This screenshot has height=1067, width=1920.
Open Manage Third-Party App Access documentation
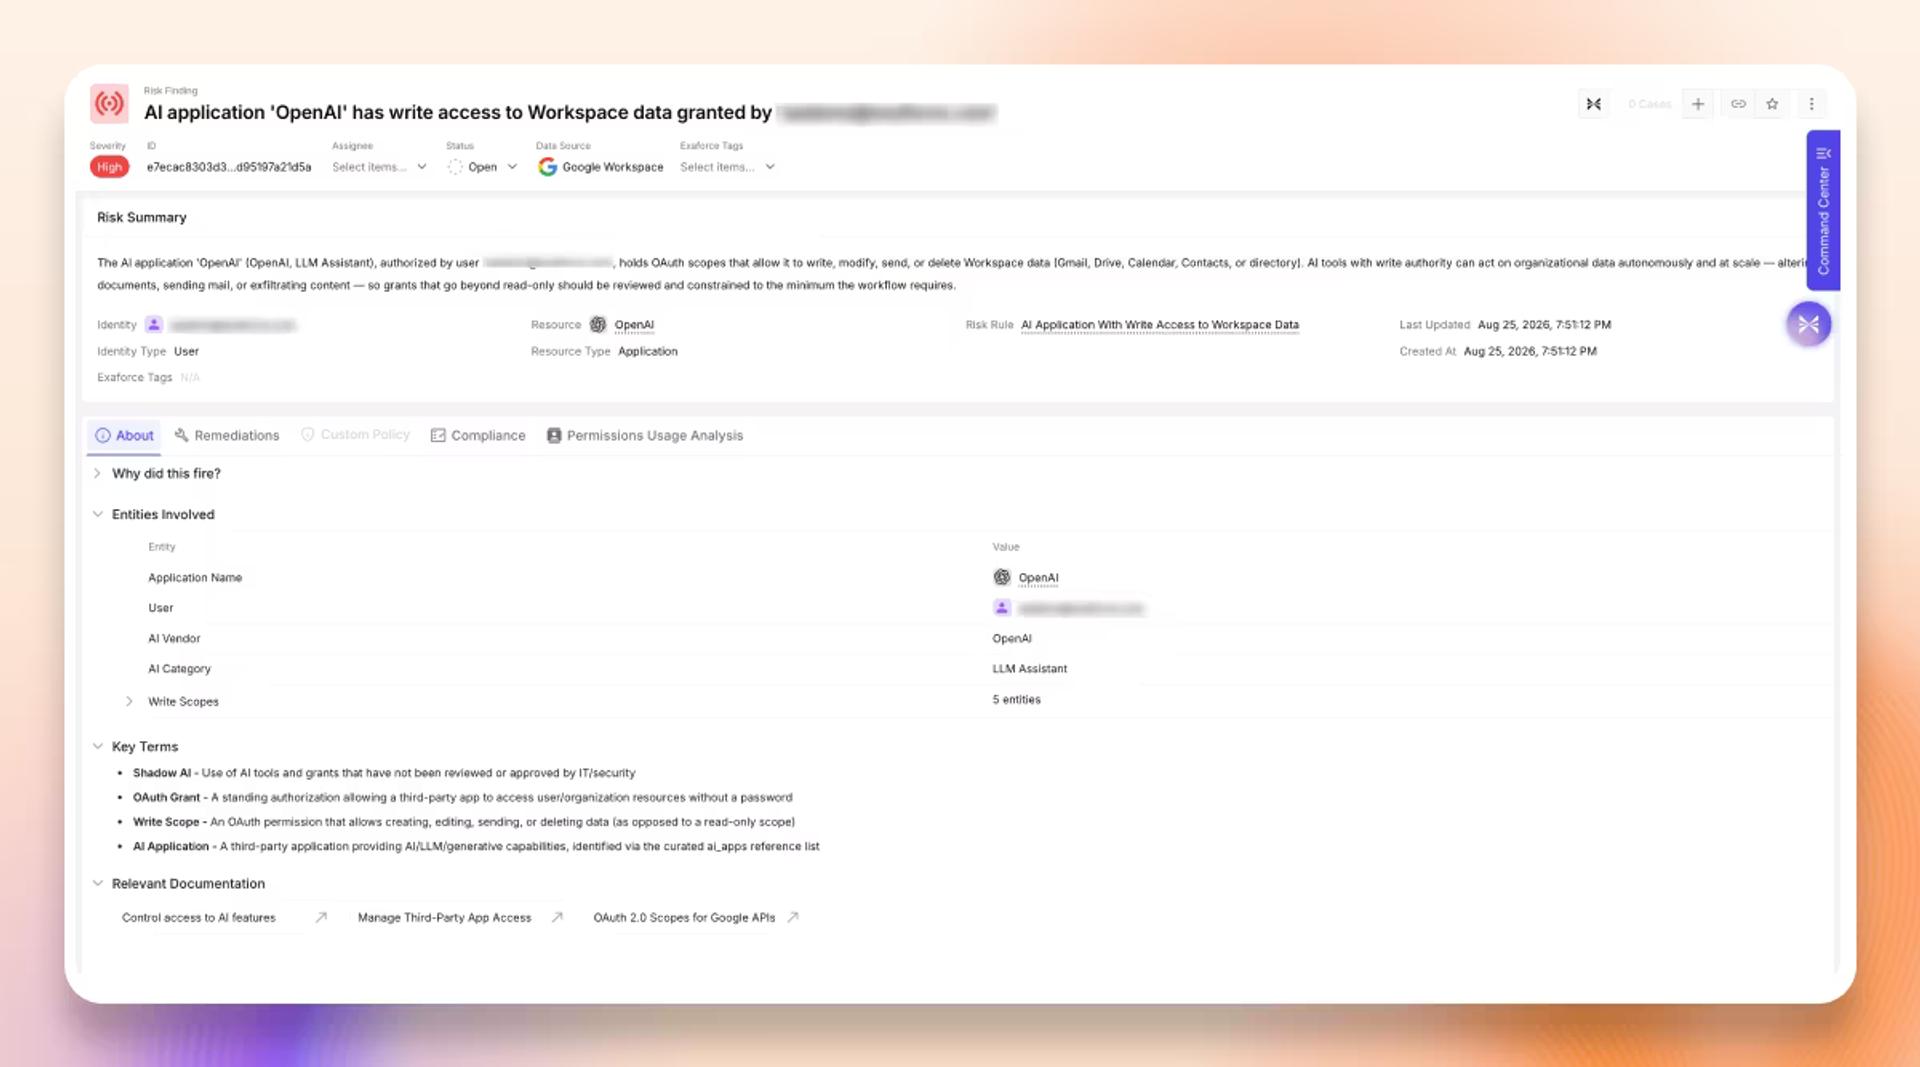pyautogui.click(x=444, y=917)
